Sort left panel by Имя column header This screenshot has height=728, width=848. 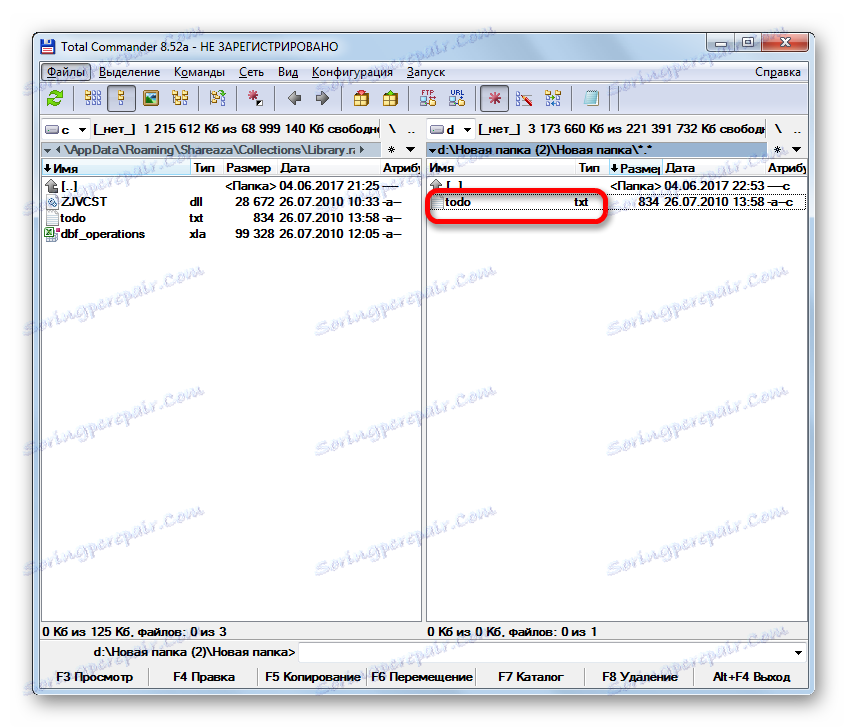point(117,168)
